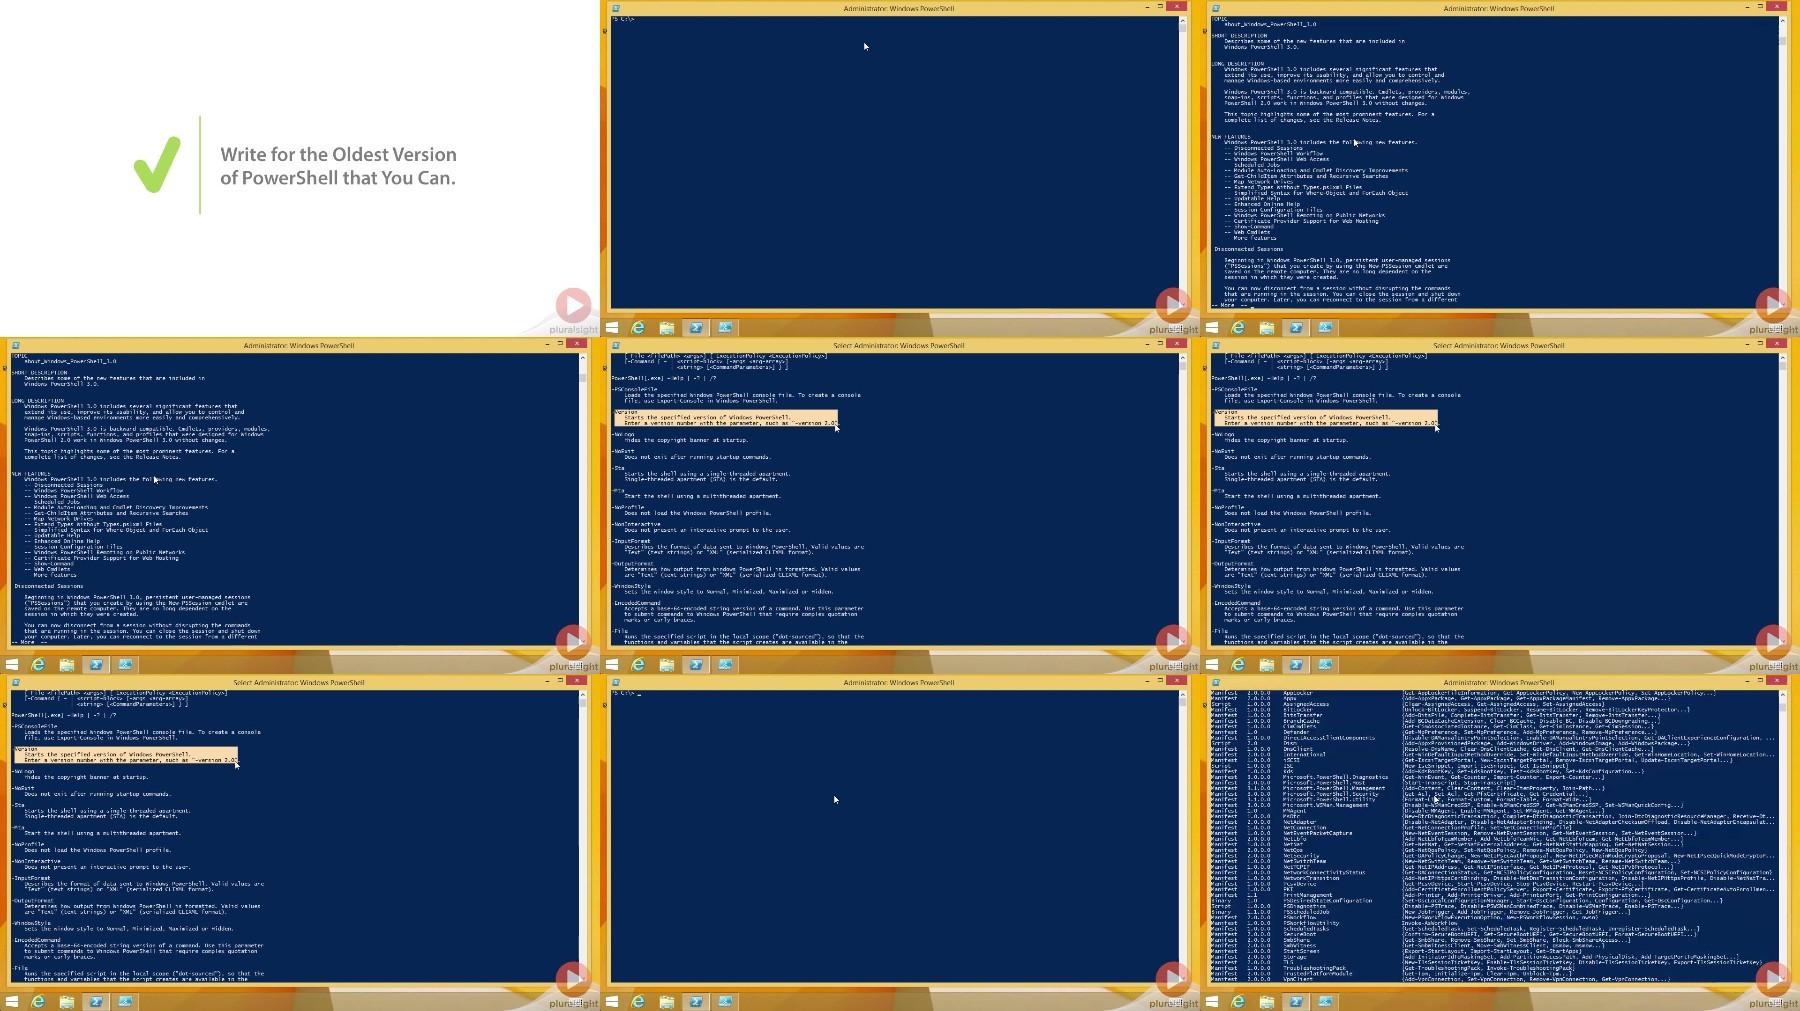Click the last taskbar icon under the module list window

point(1325,1001)
